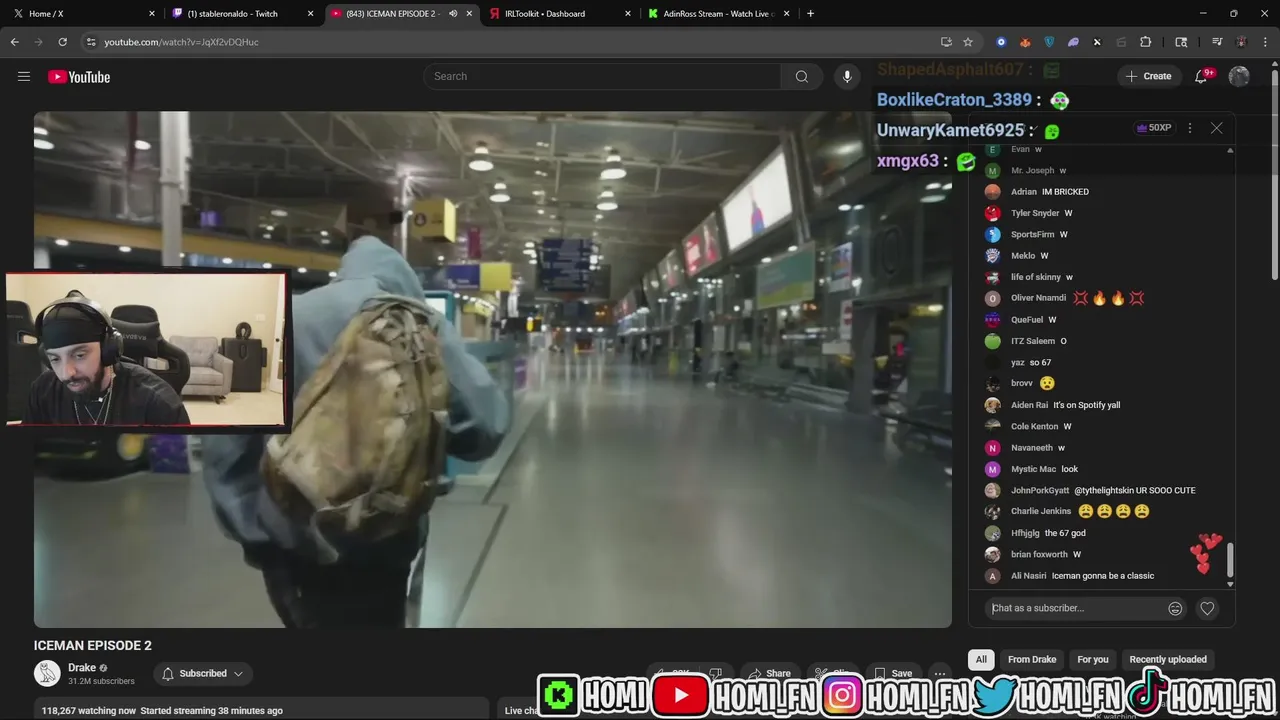
Task: Click the live chat scrollbar thumb
Action: tap(1230, 560)
